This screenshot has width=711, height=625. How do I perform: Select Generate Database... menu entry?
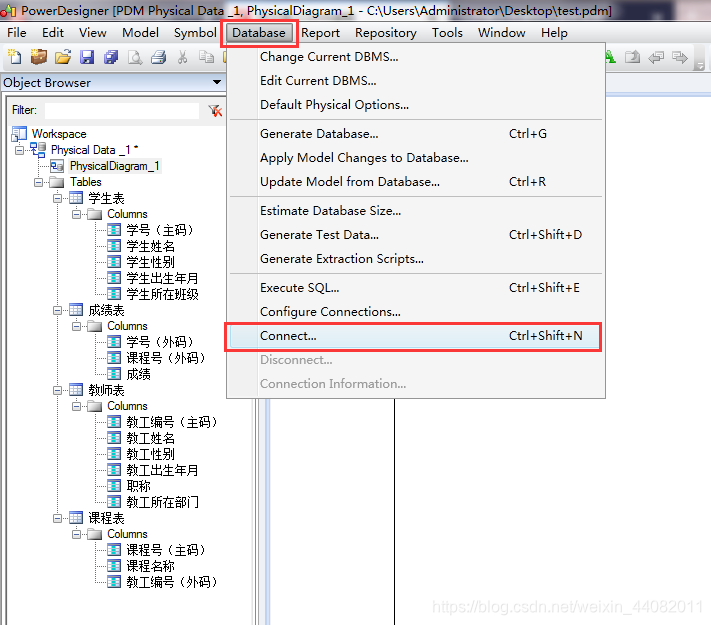click(x=416, y=134)
